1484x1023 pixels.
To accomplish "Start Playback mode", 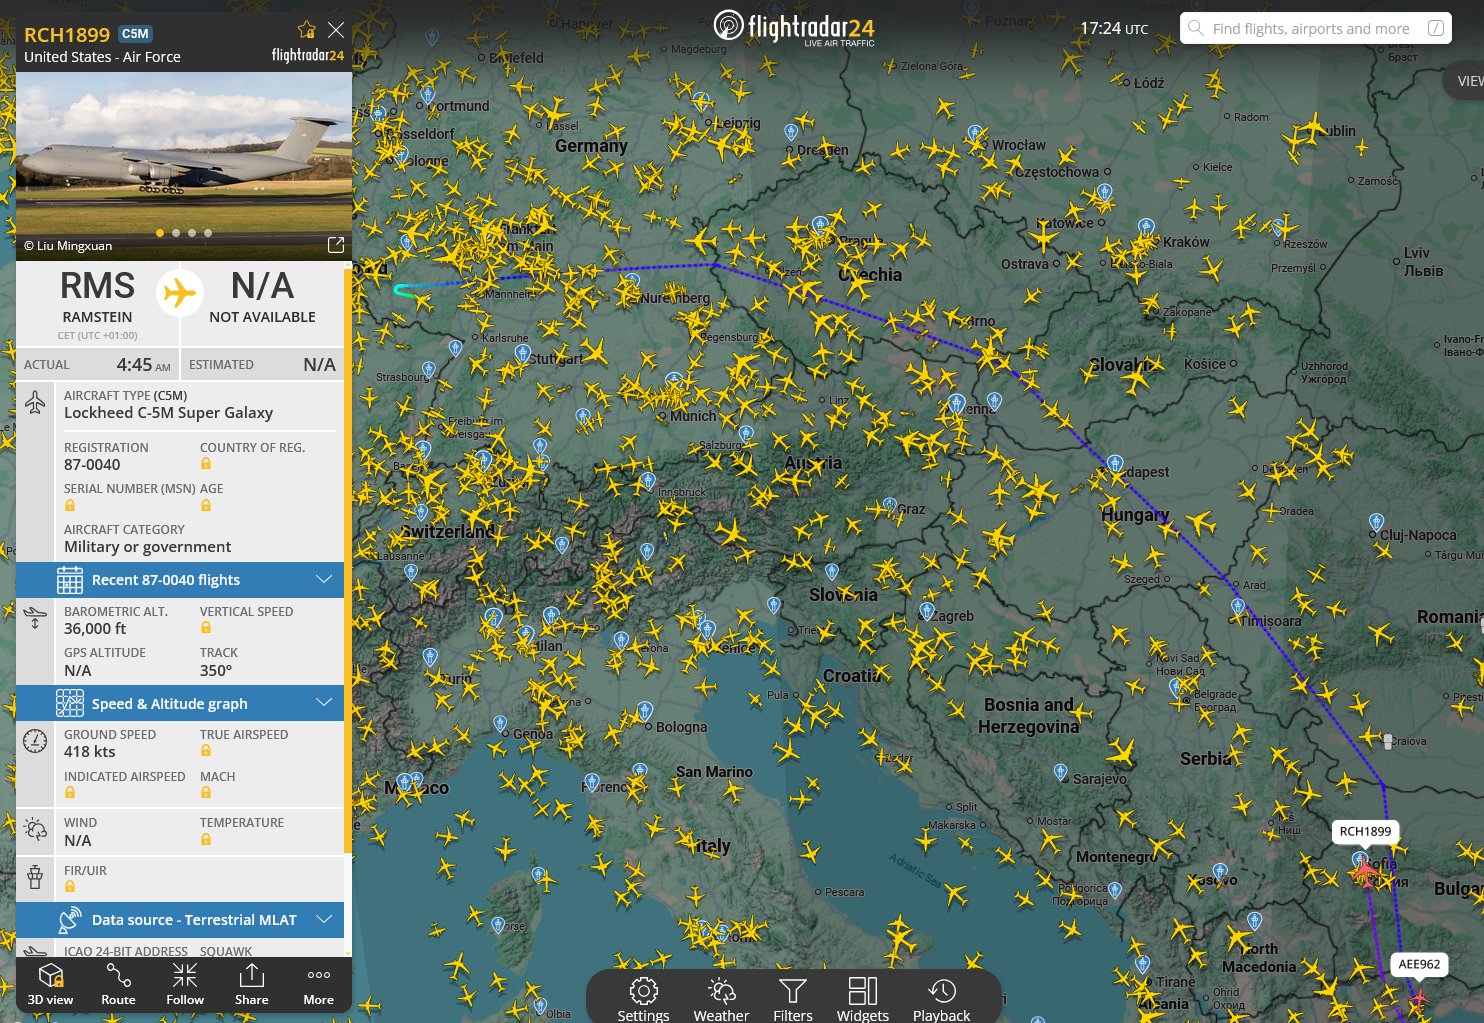I will [x=941, y=998].
